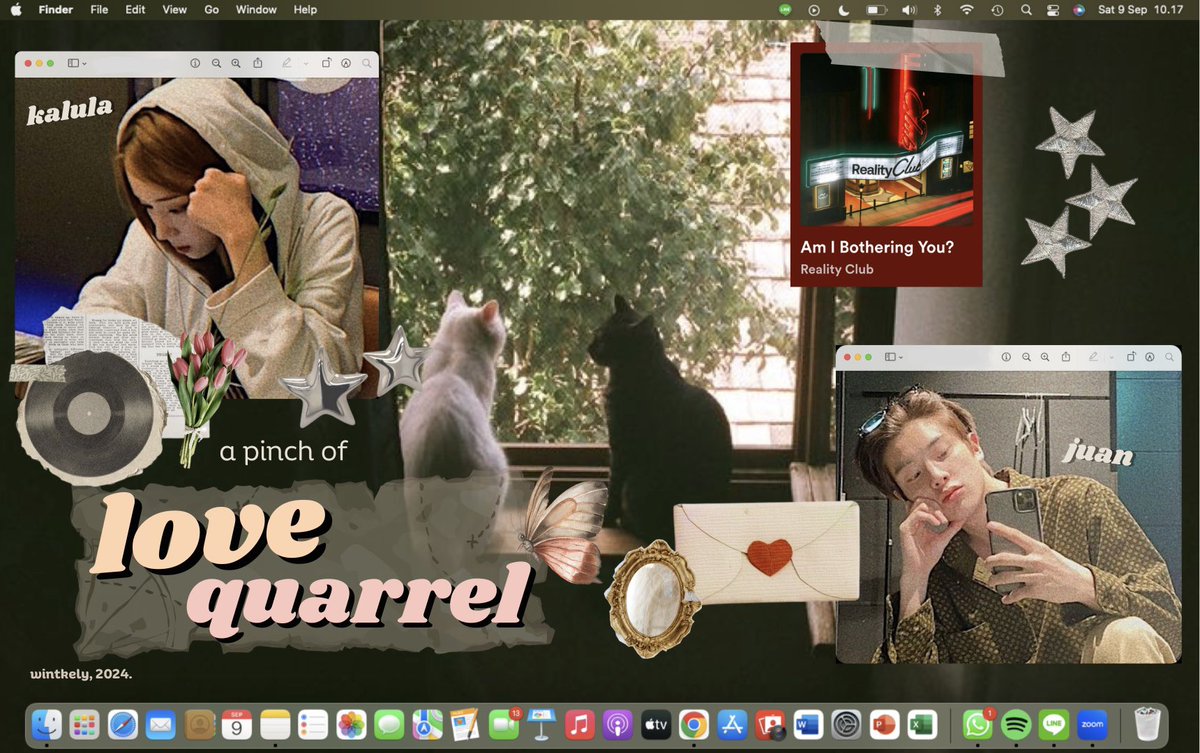Image resolution: width=1200 pixels, height=753 pixels.
Task: Click the highlight button in juan window toolbar
Action: pos(1150,357)
